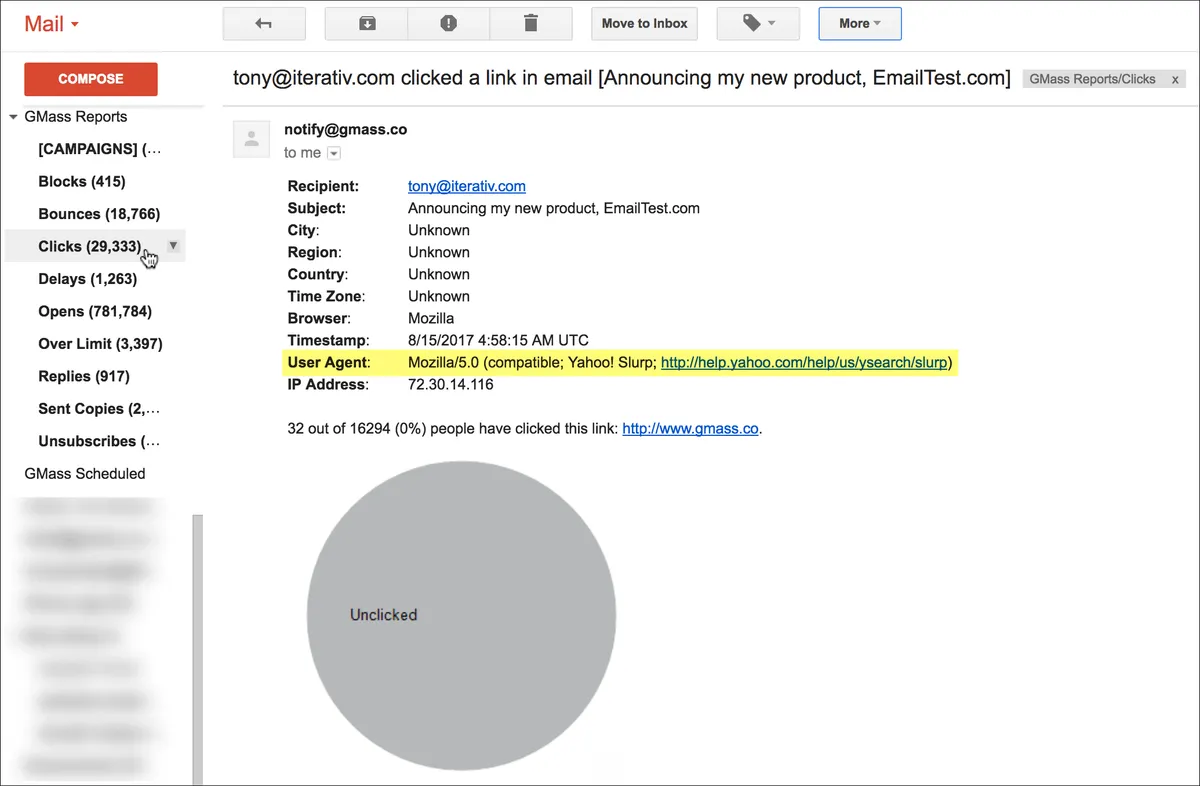Click the timestamp 8/15/2017 4:58:15 AM UTC
Viewport: 1200px width, 786px height.
(x=498, y=340)
